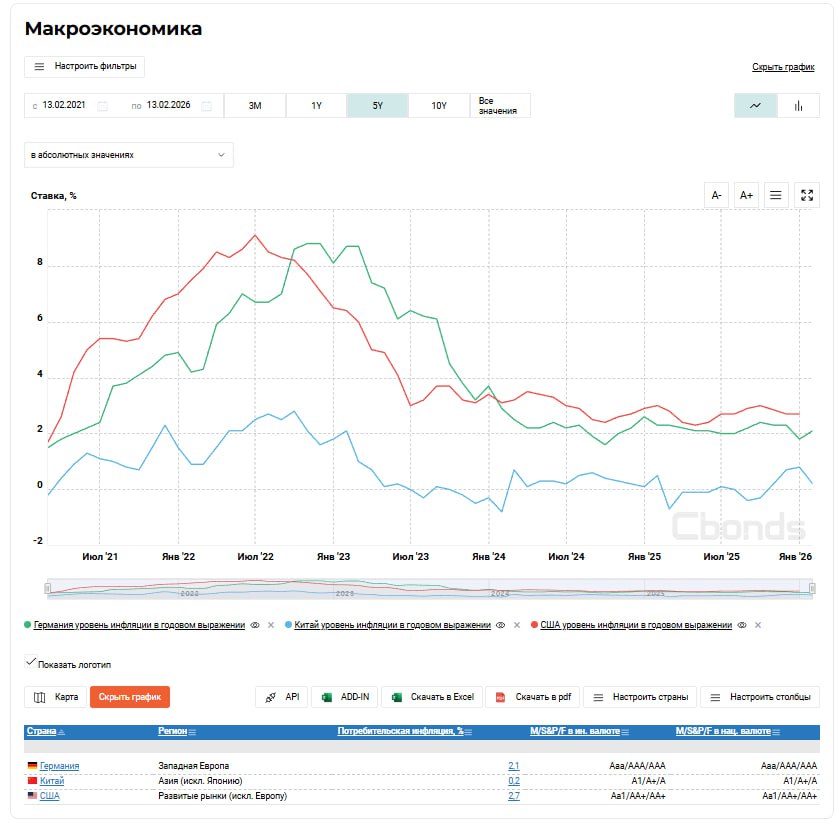Toggle visibility of Germany inflation series
The width and height of the screenshot is (835, 825).
[255, 625]
